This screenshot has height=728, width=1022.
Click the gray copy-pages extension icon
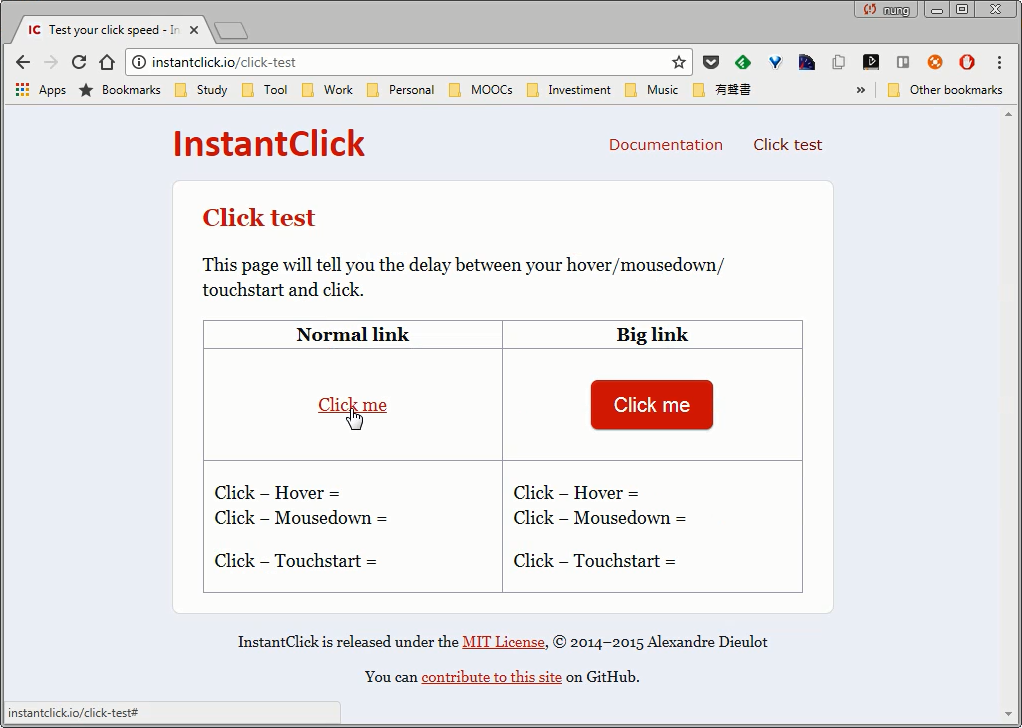(x=838, y=63)
